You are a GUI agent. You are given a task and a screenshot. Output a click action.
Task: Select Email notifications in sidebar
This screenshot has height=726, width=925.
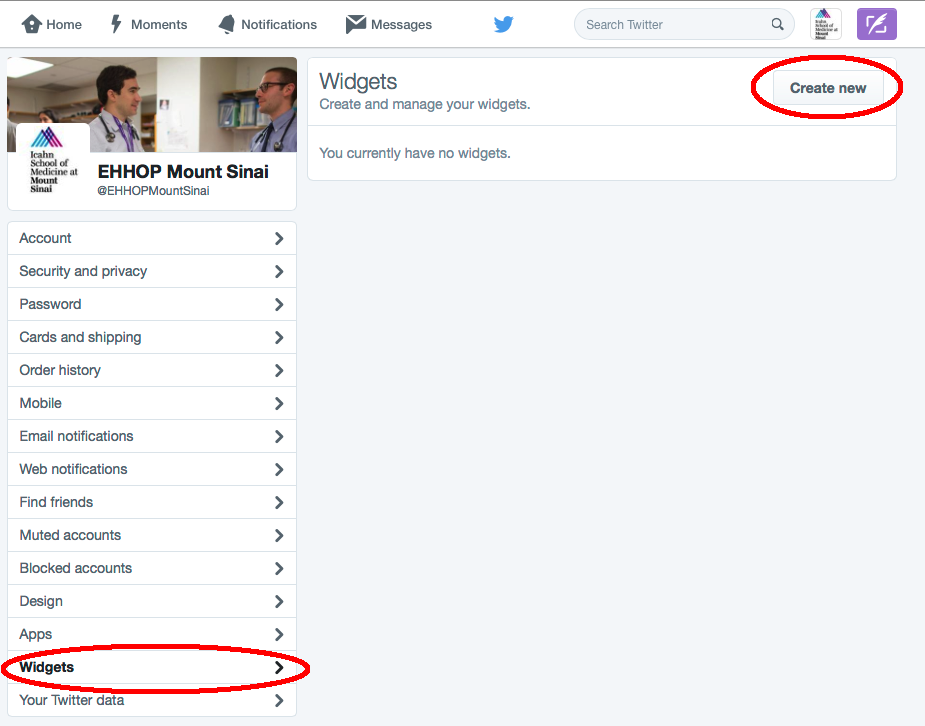click(x=76, y=436)
